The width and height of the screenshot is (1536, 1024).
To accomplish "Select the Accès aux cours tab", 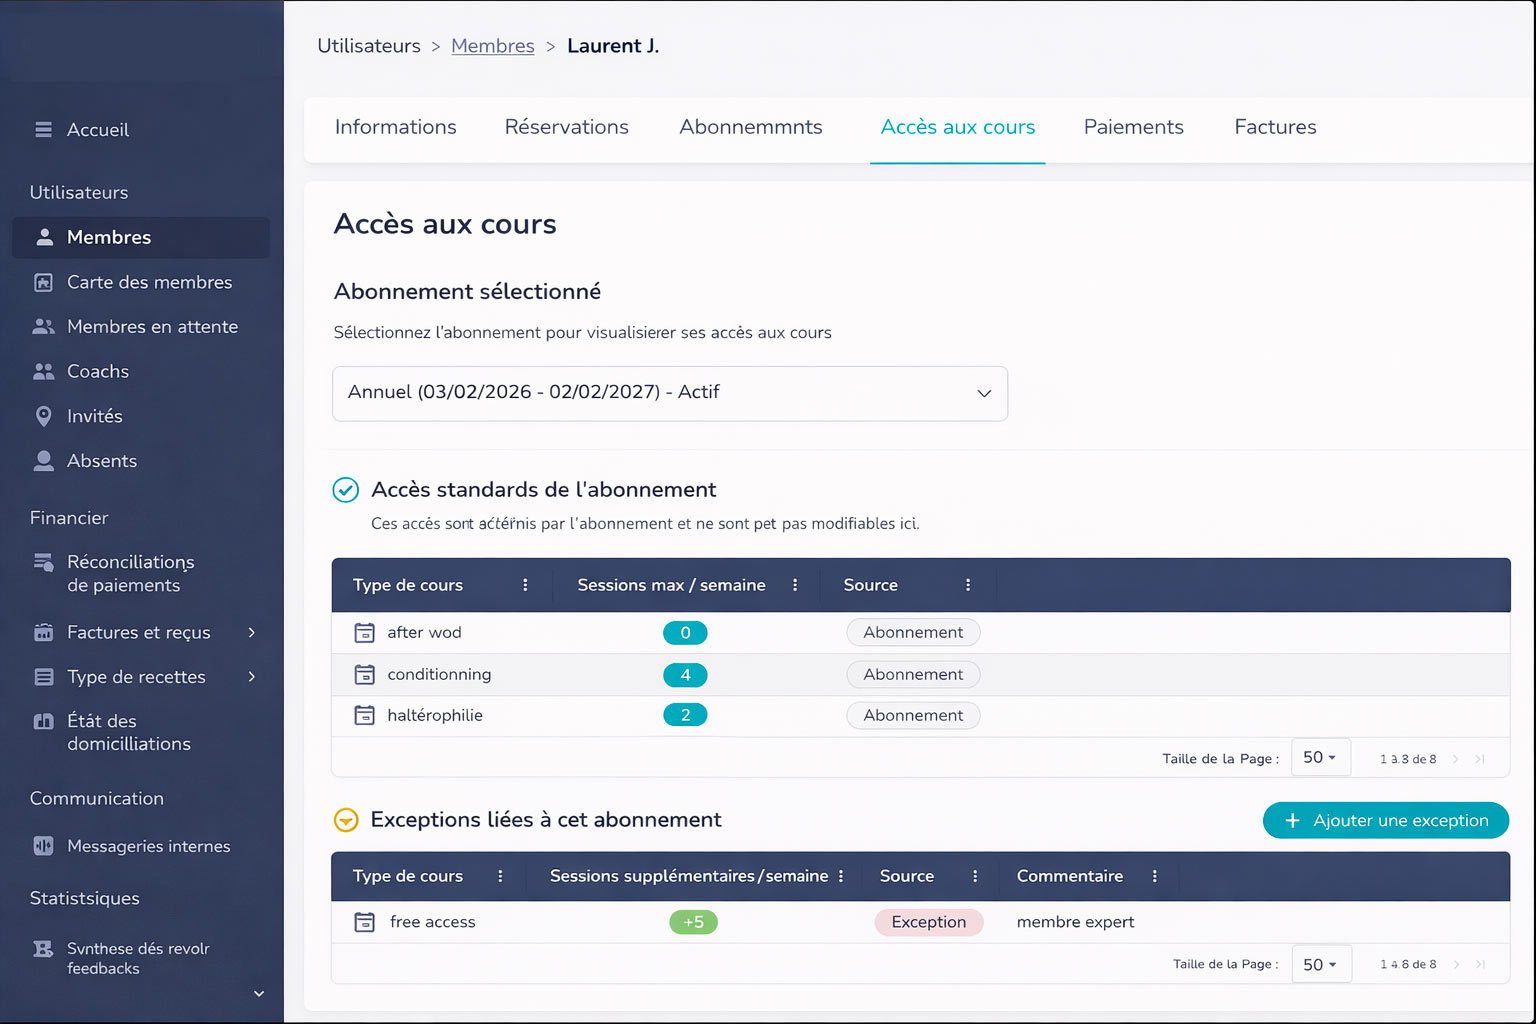I will 958,127.
